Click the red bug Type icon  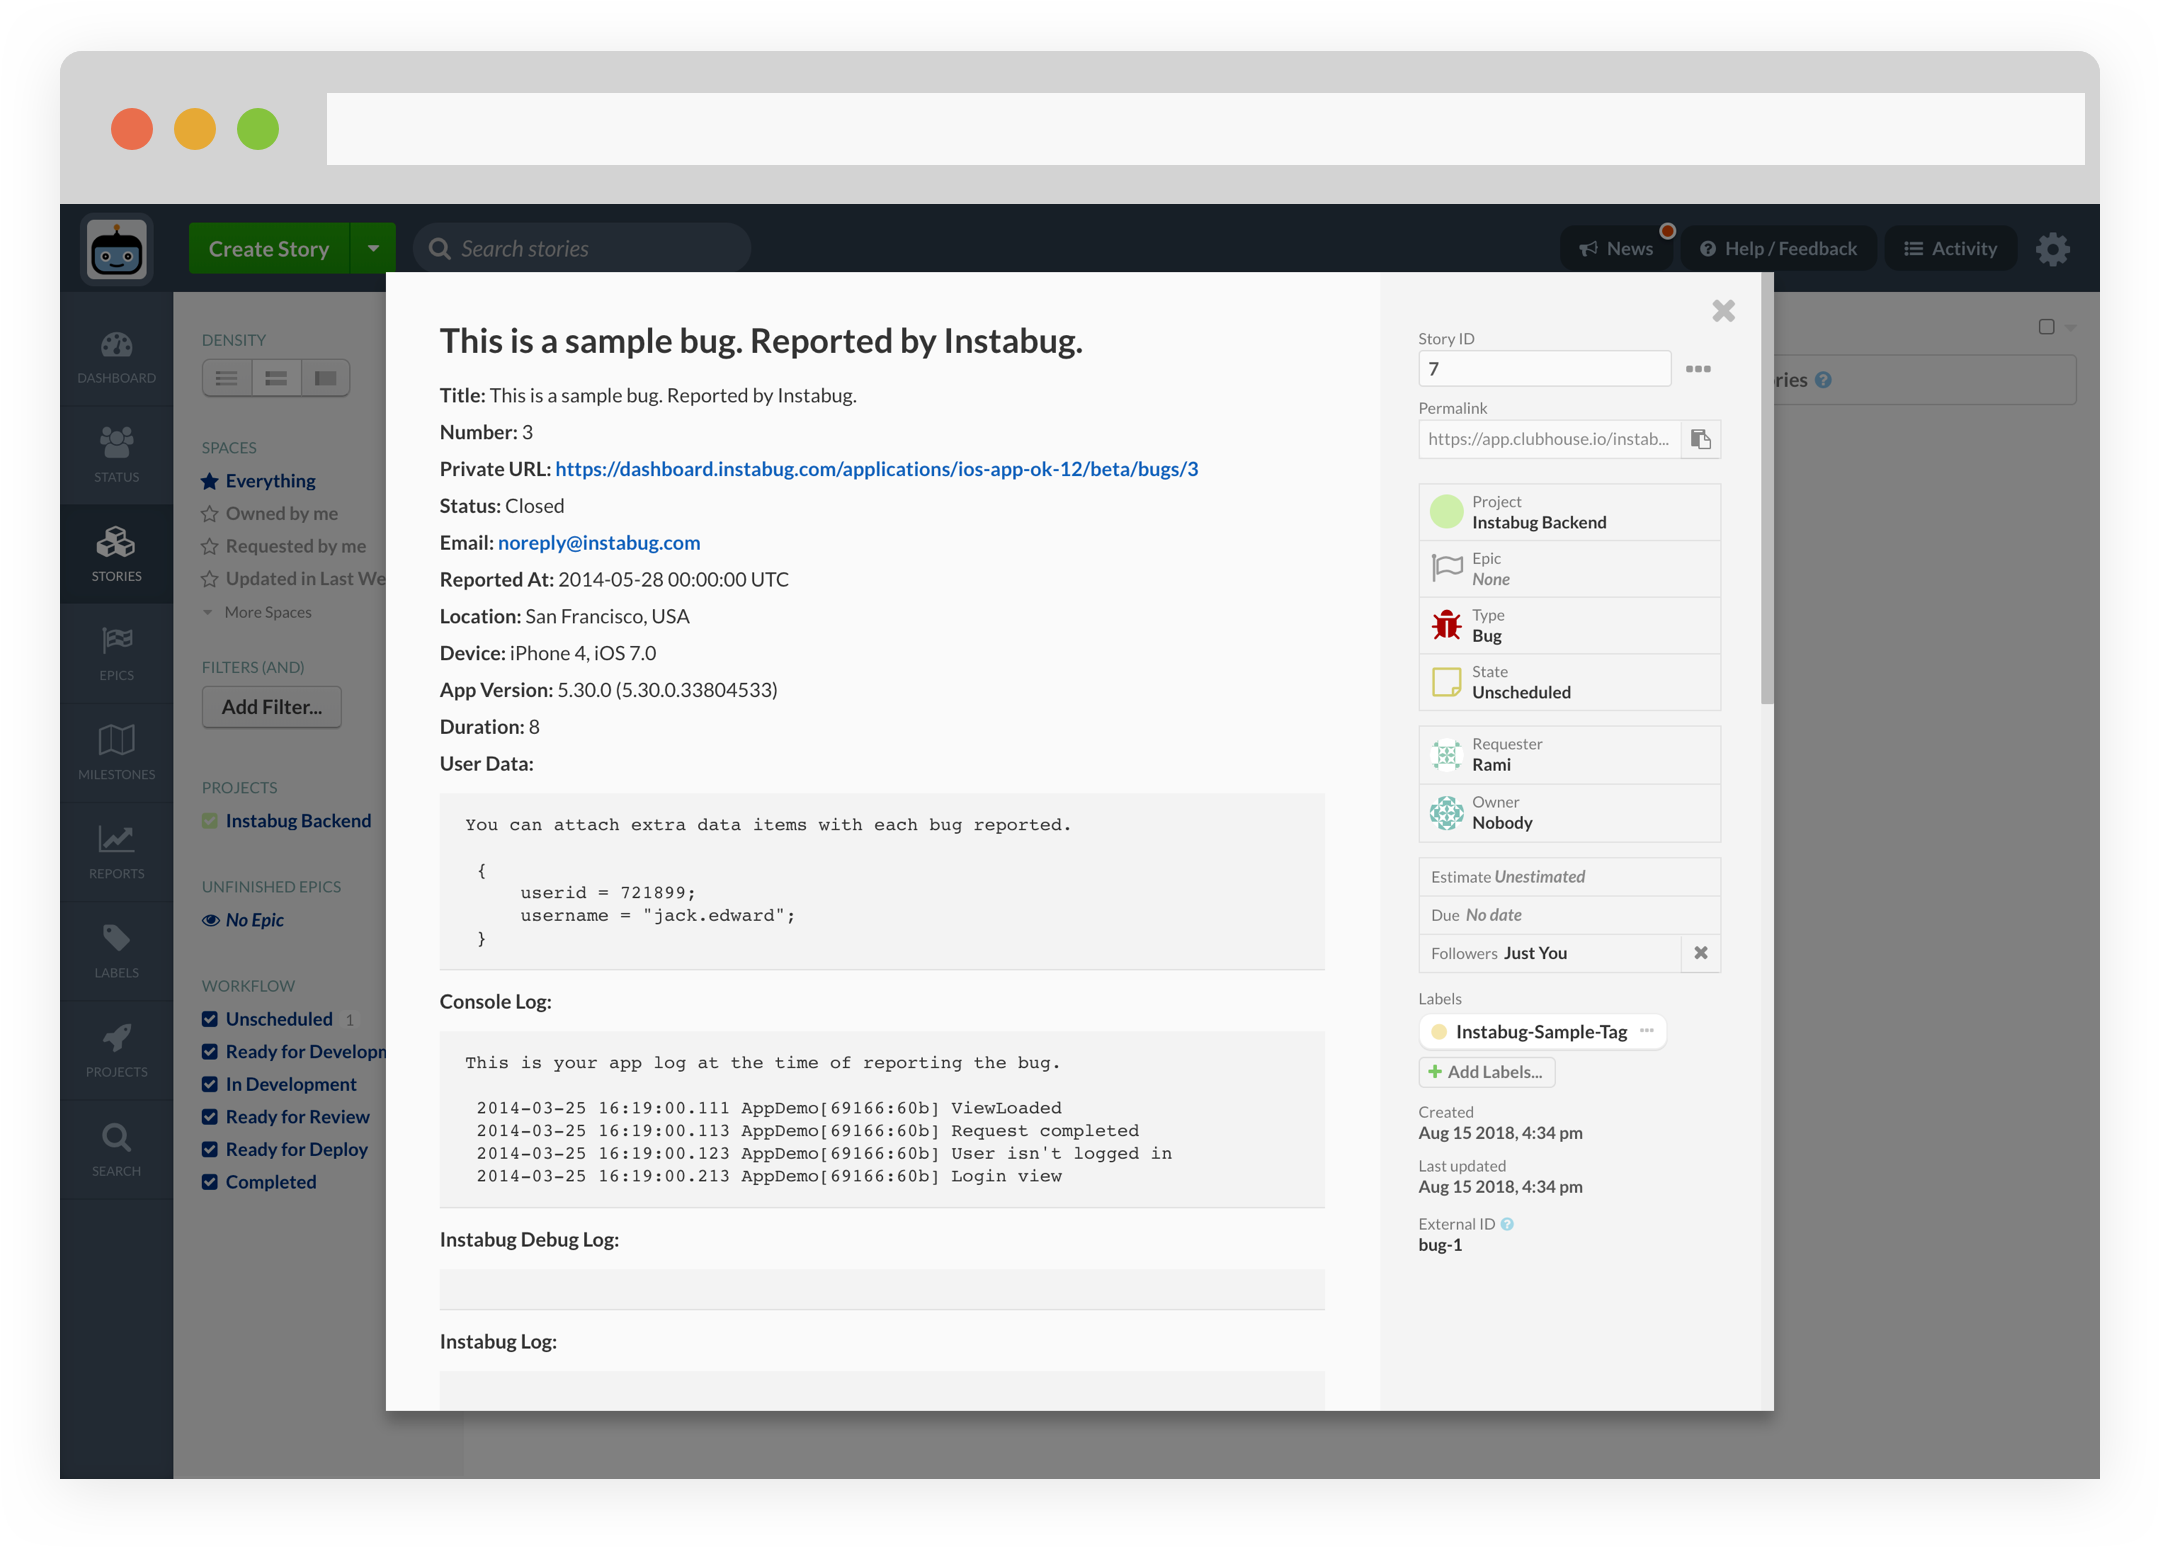[x=1446, y=625]
